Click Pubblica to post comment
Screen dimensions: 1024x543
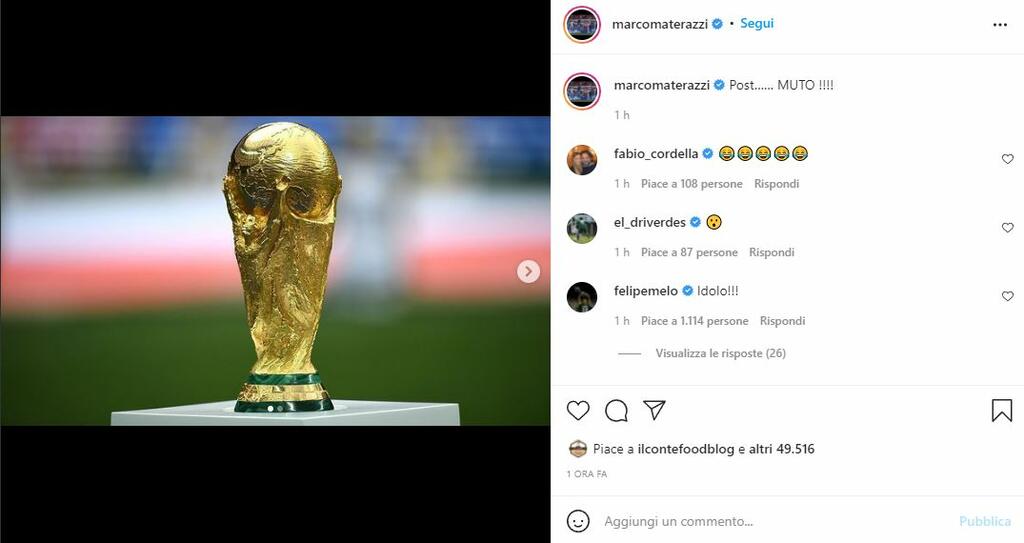click(x=985, y=521)
